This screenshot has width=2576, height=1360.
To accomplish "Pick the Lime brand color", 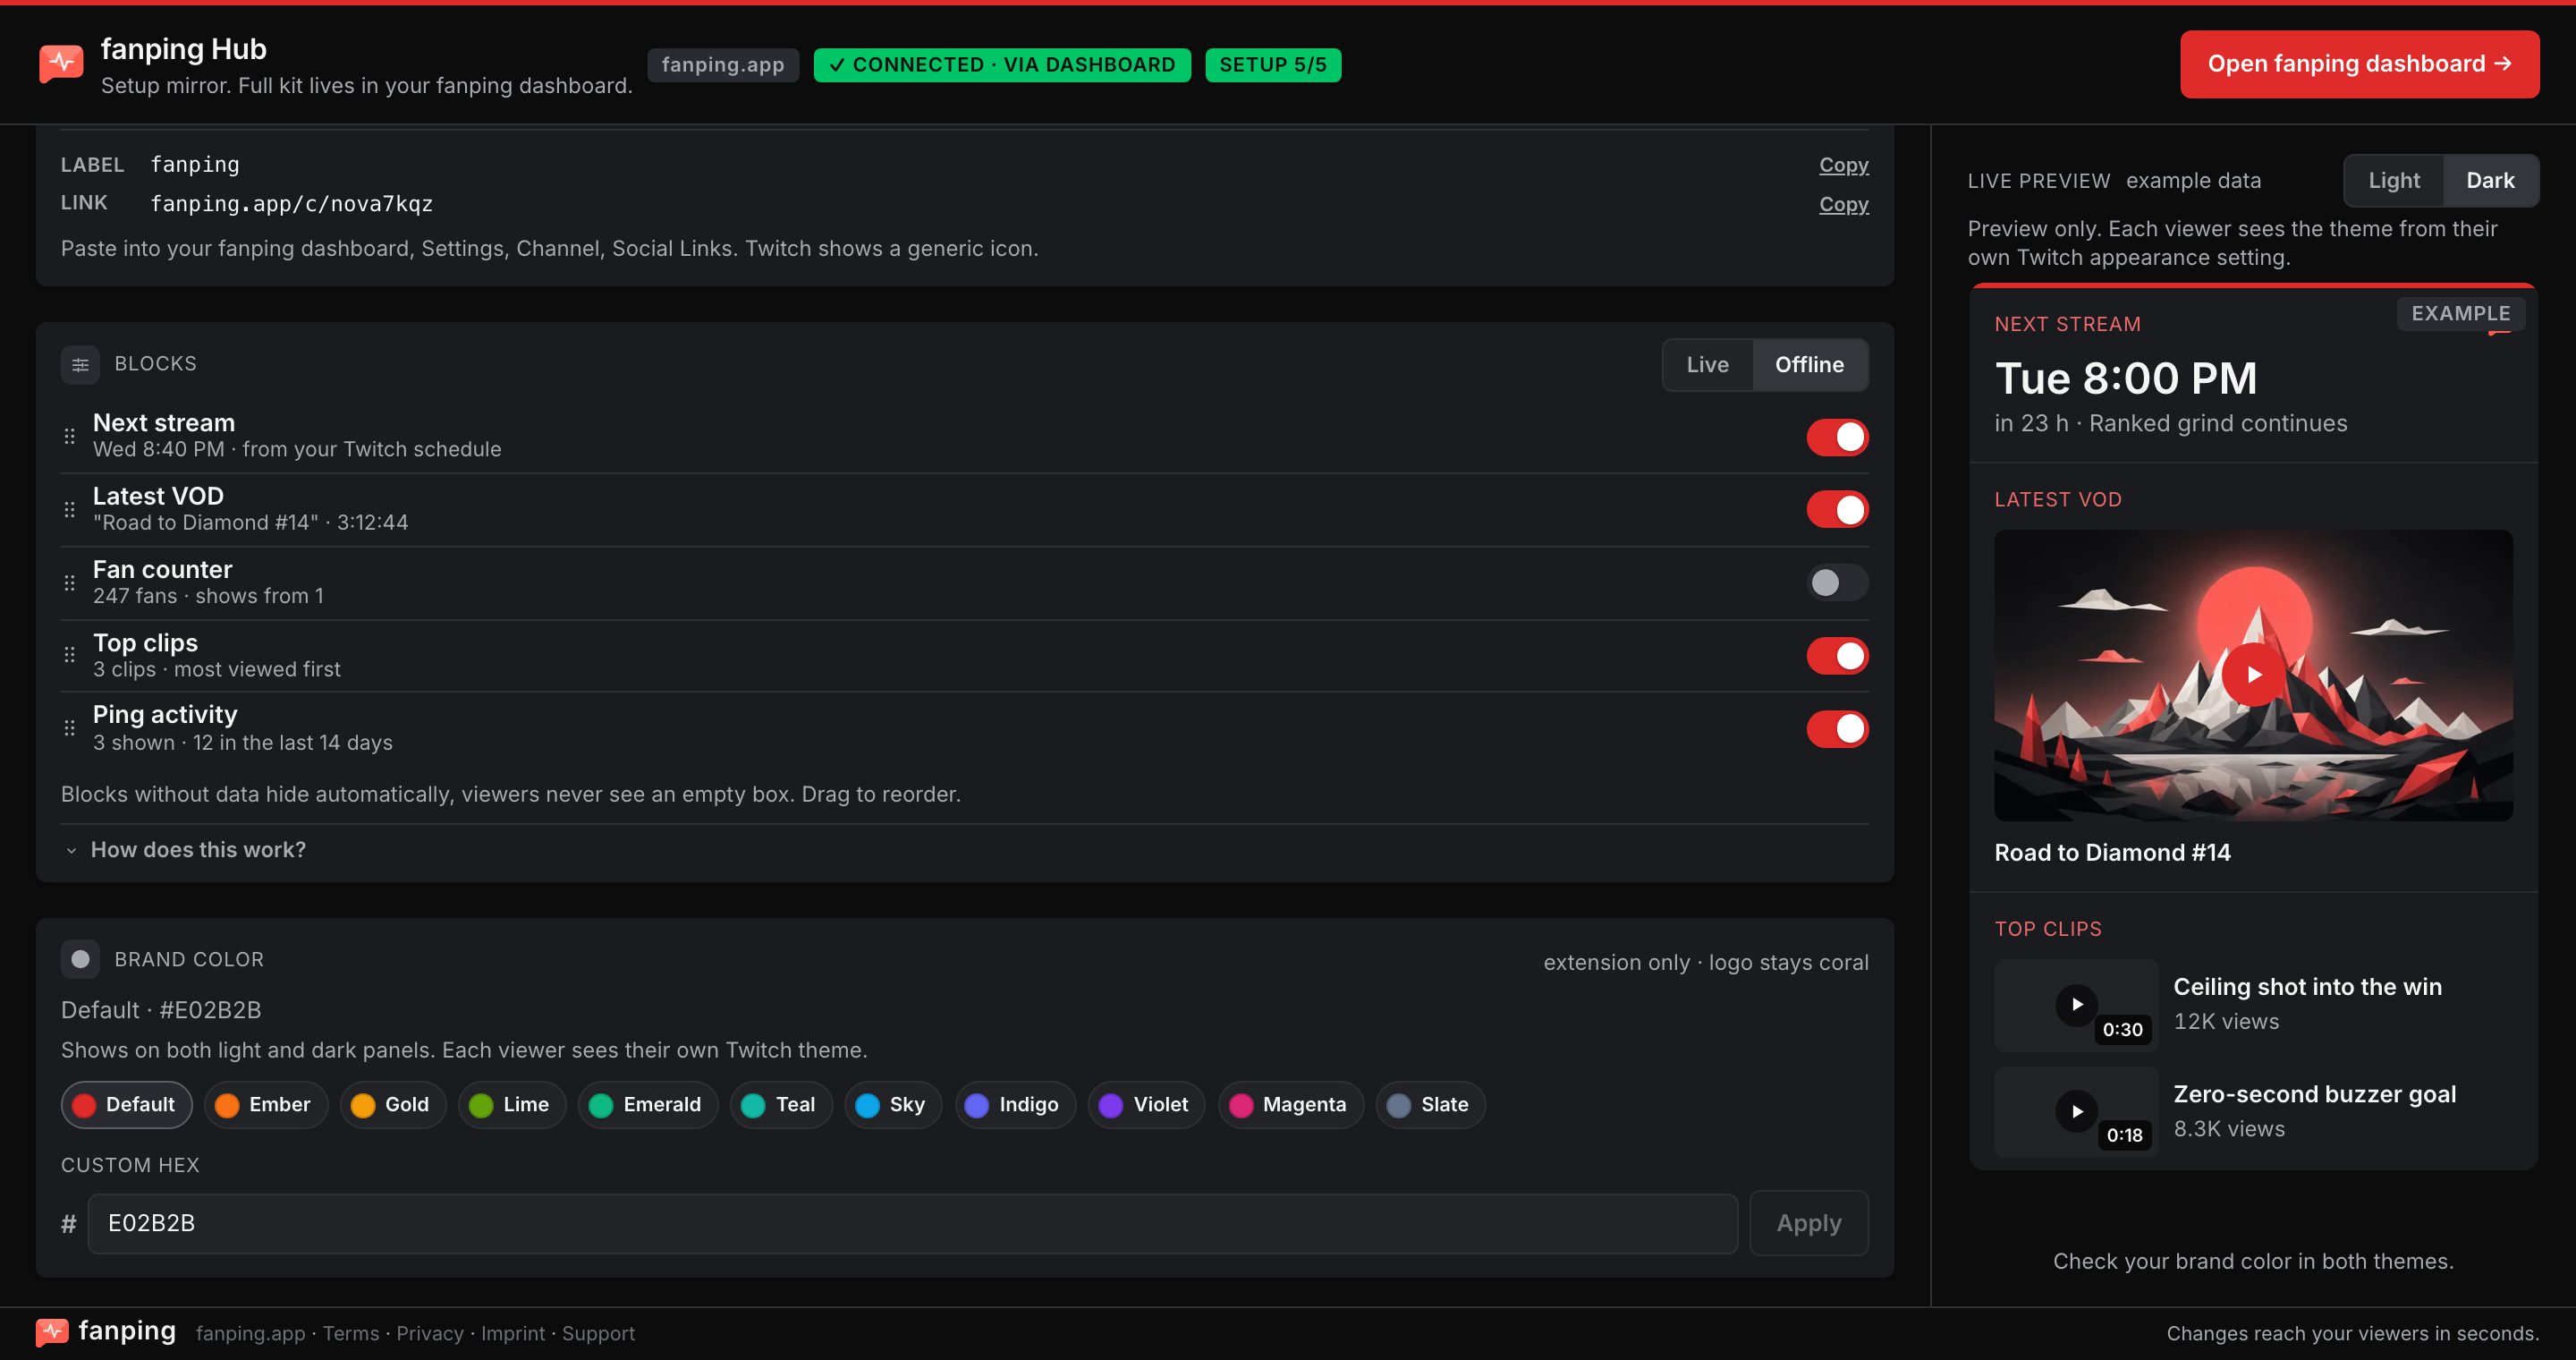I will tap(512, 1105).
